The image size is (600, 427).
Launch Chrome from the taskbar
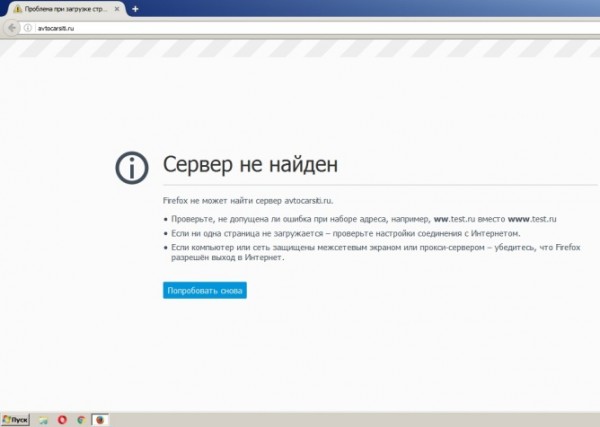click(x=81, y=420)
